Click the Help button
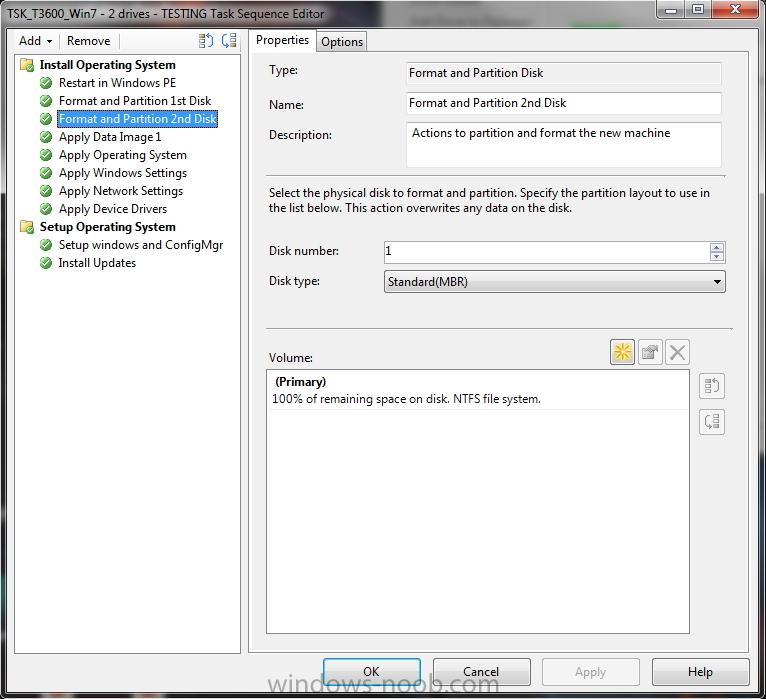 701,672
